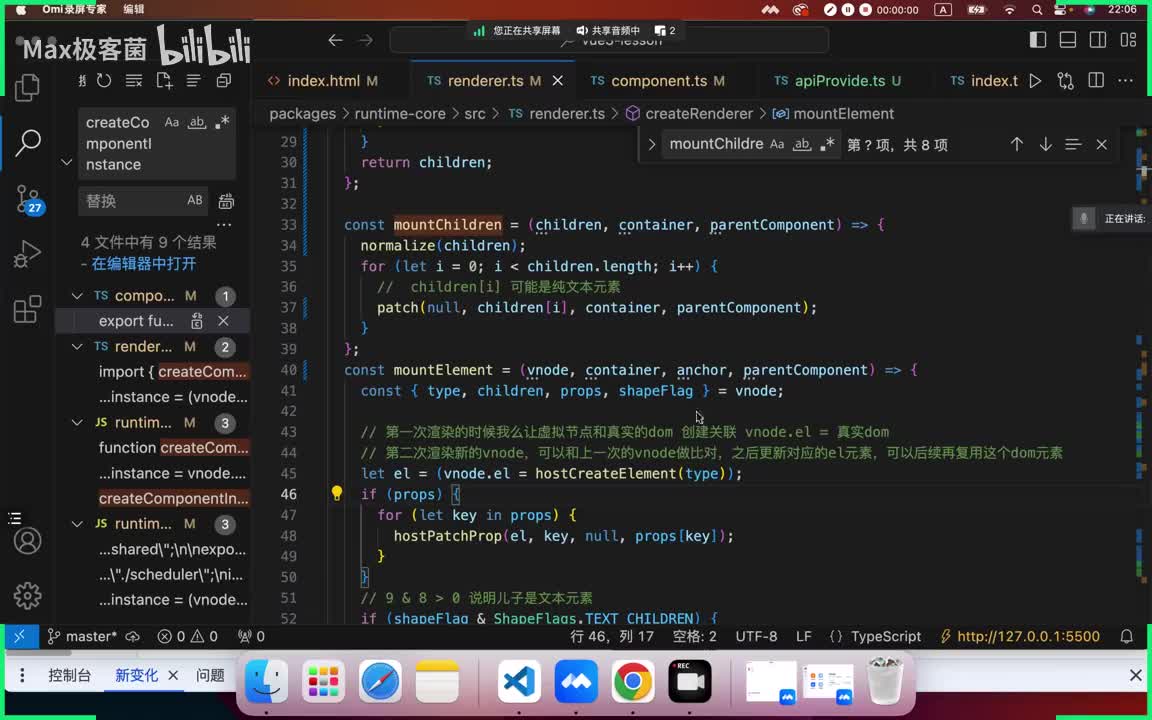Click the lightbulb code action on line 46
This screenshot has width=1152, height=720.
[337, 494]
